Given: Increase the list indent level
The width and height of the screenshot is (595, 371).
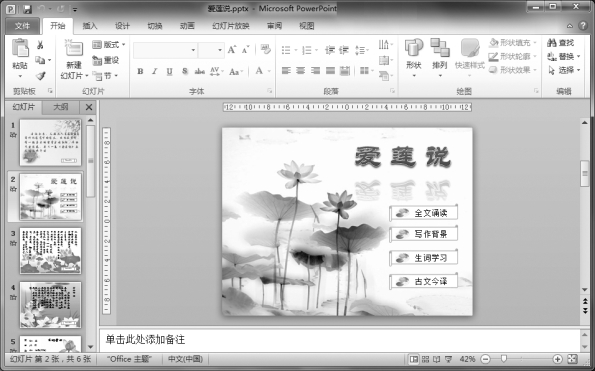Looking at the screenshot, I should (x=344, y=50).
